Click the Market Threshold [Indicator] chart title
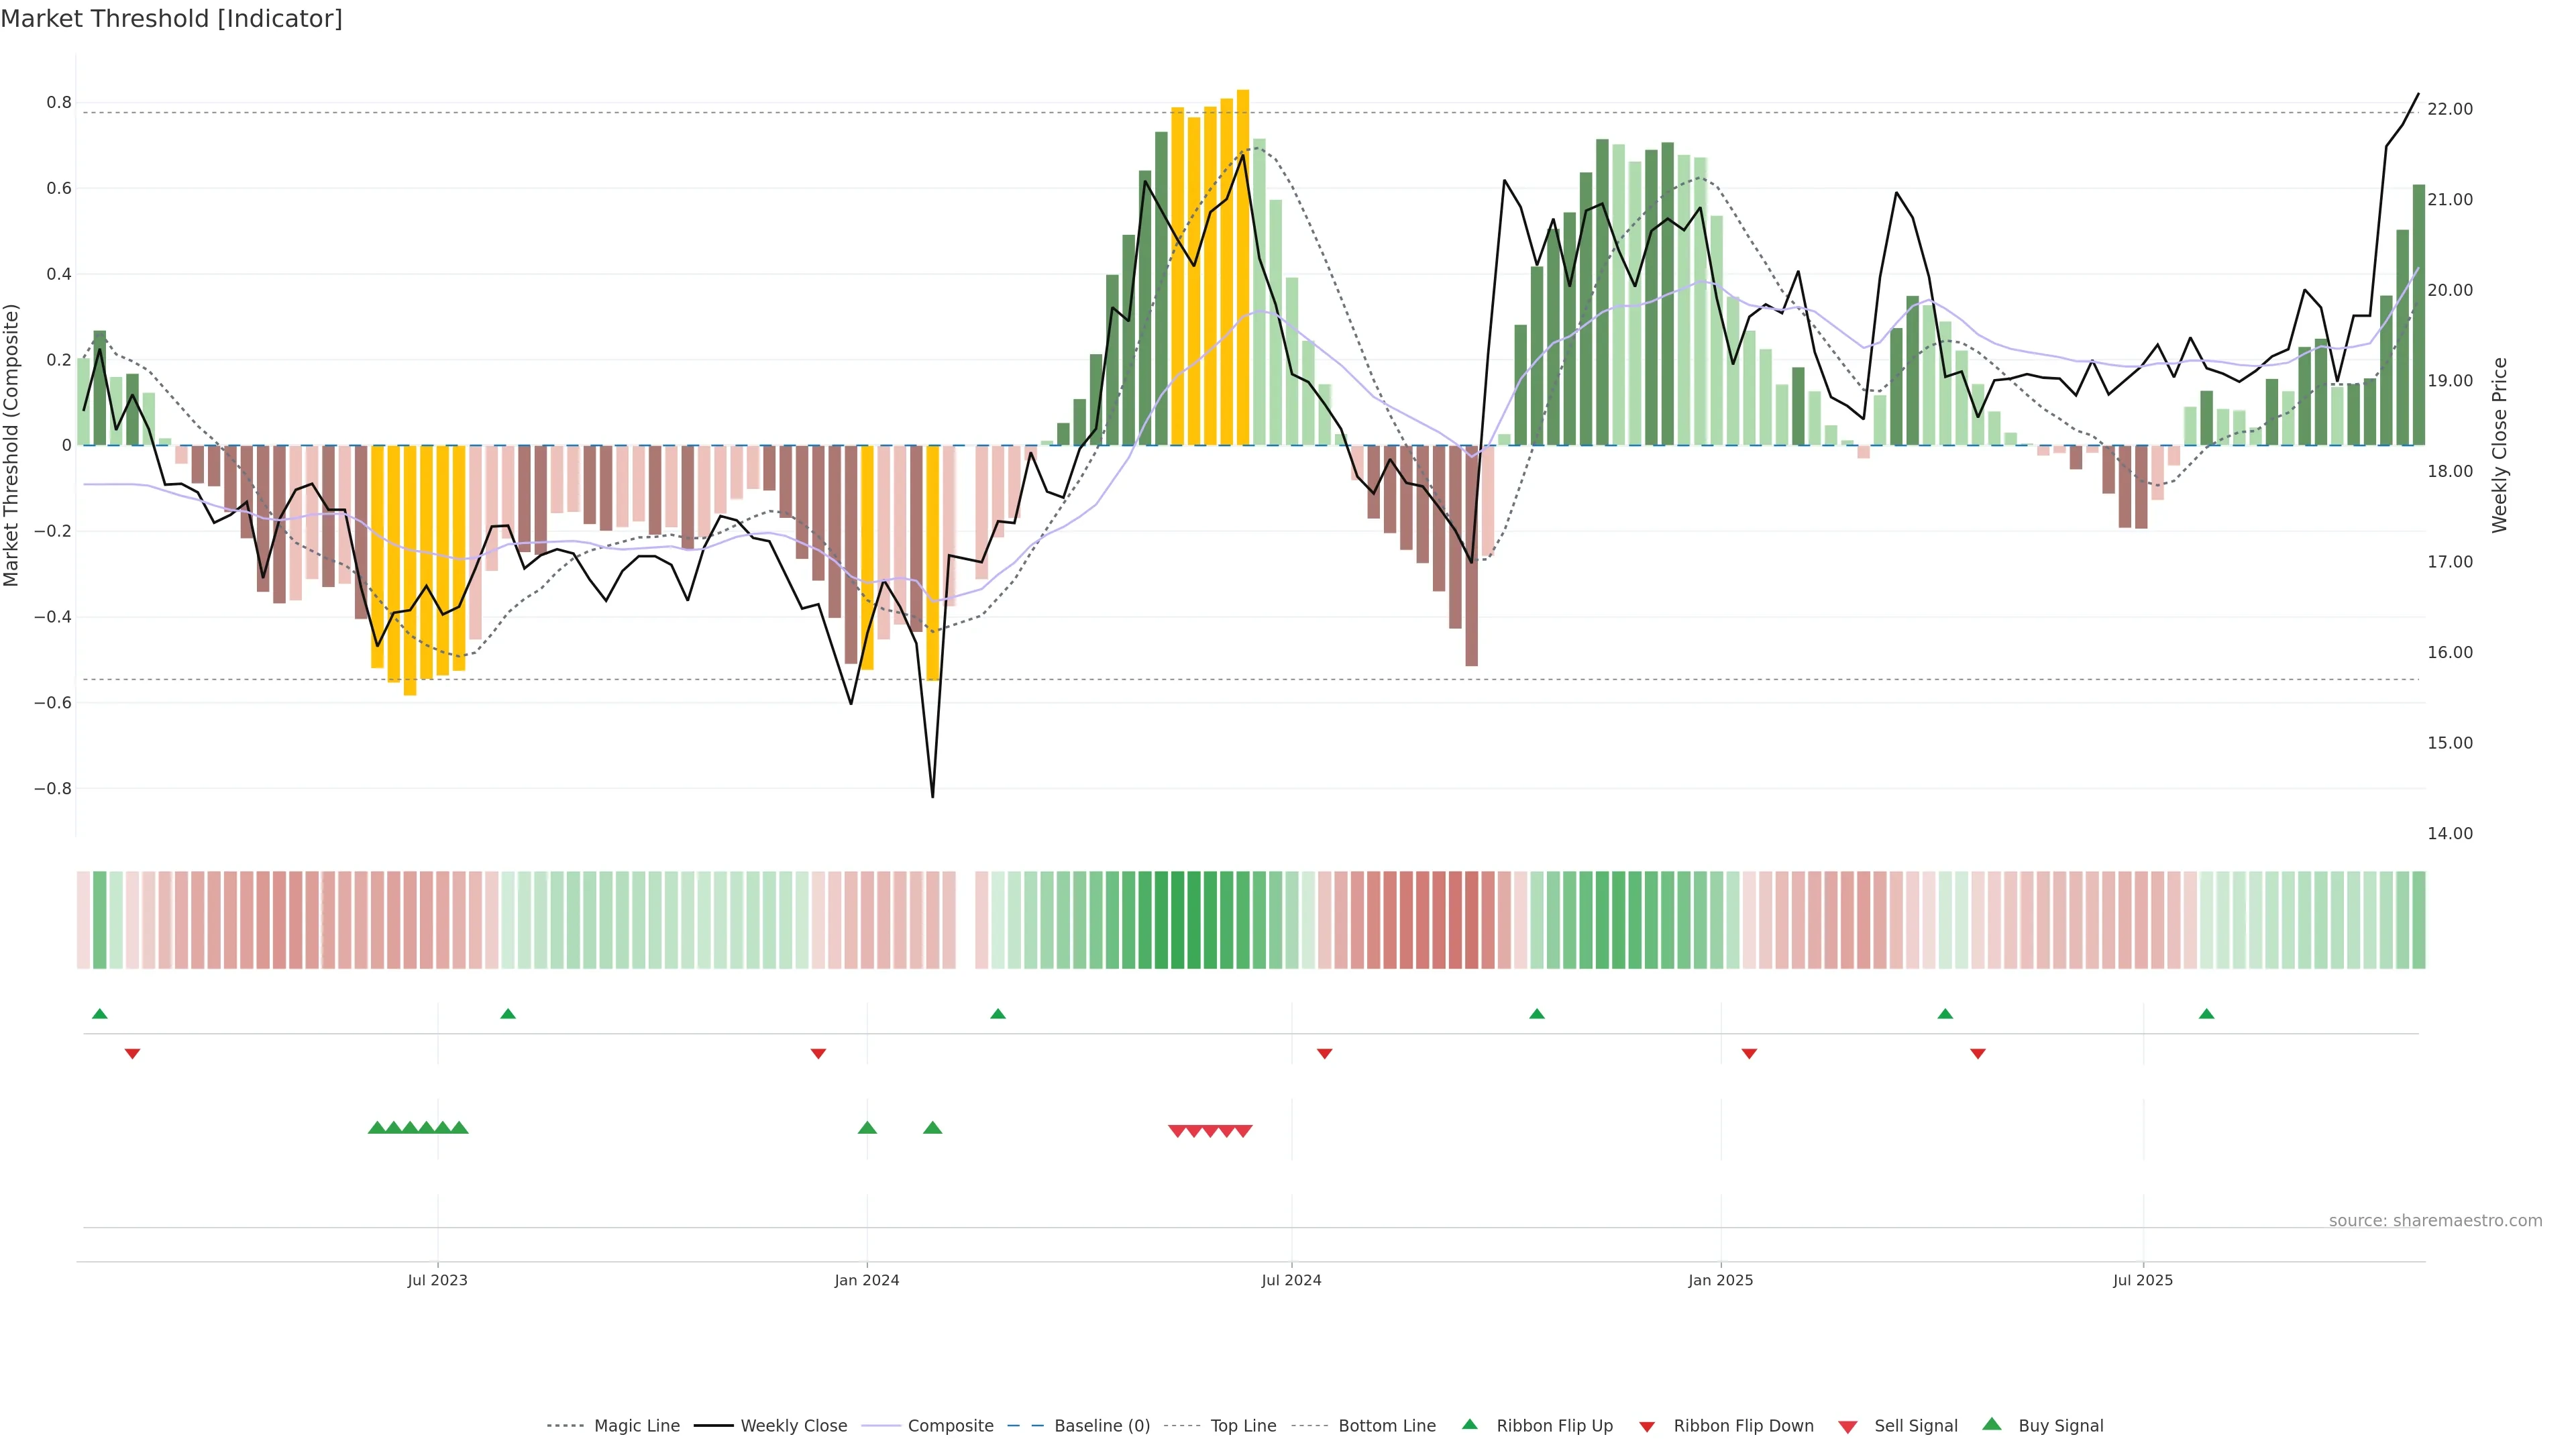The height and width of the screenshot is (1449, 2576). pos(172,19)
